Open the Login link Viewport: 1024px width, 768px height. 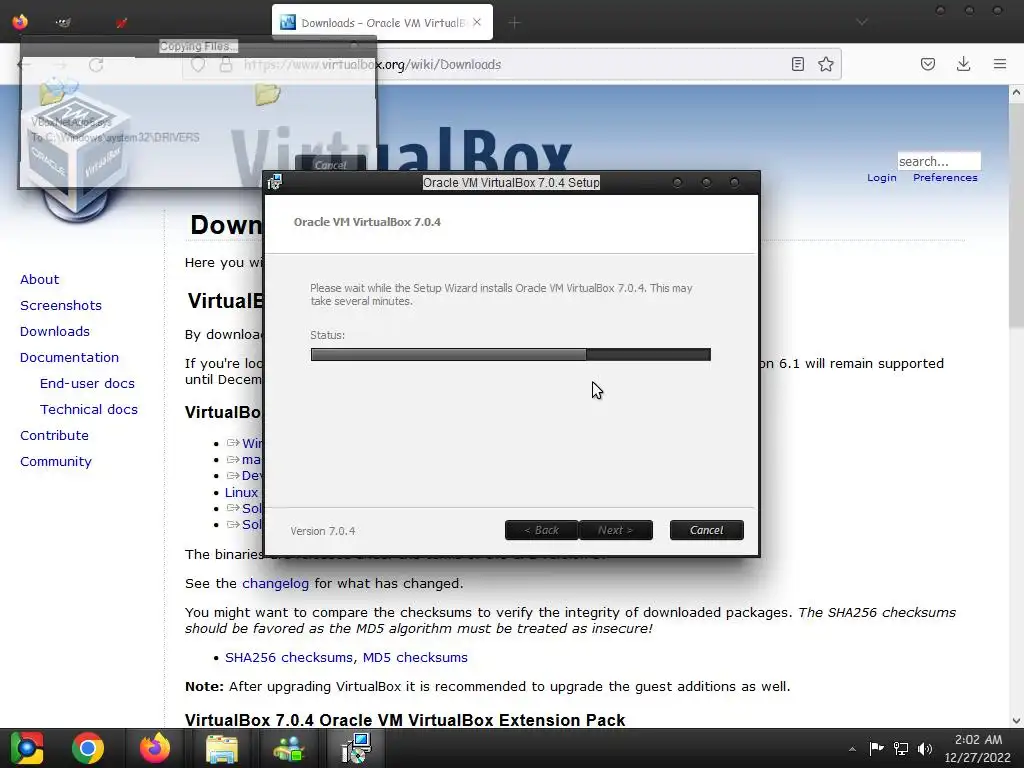[882, 178]
